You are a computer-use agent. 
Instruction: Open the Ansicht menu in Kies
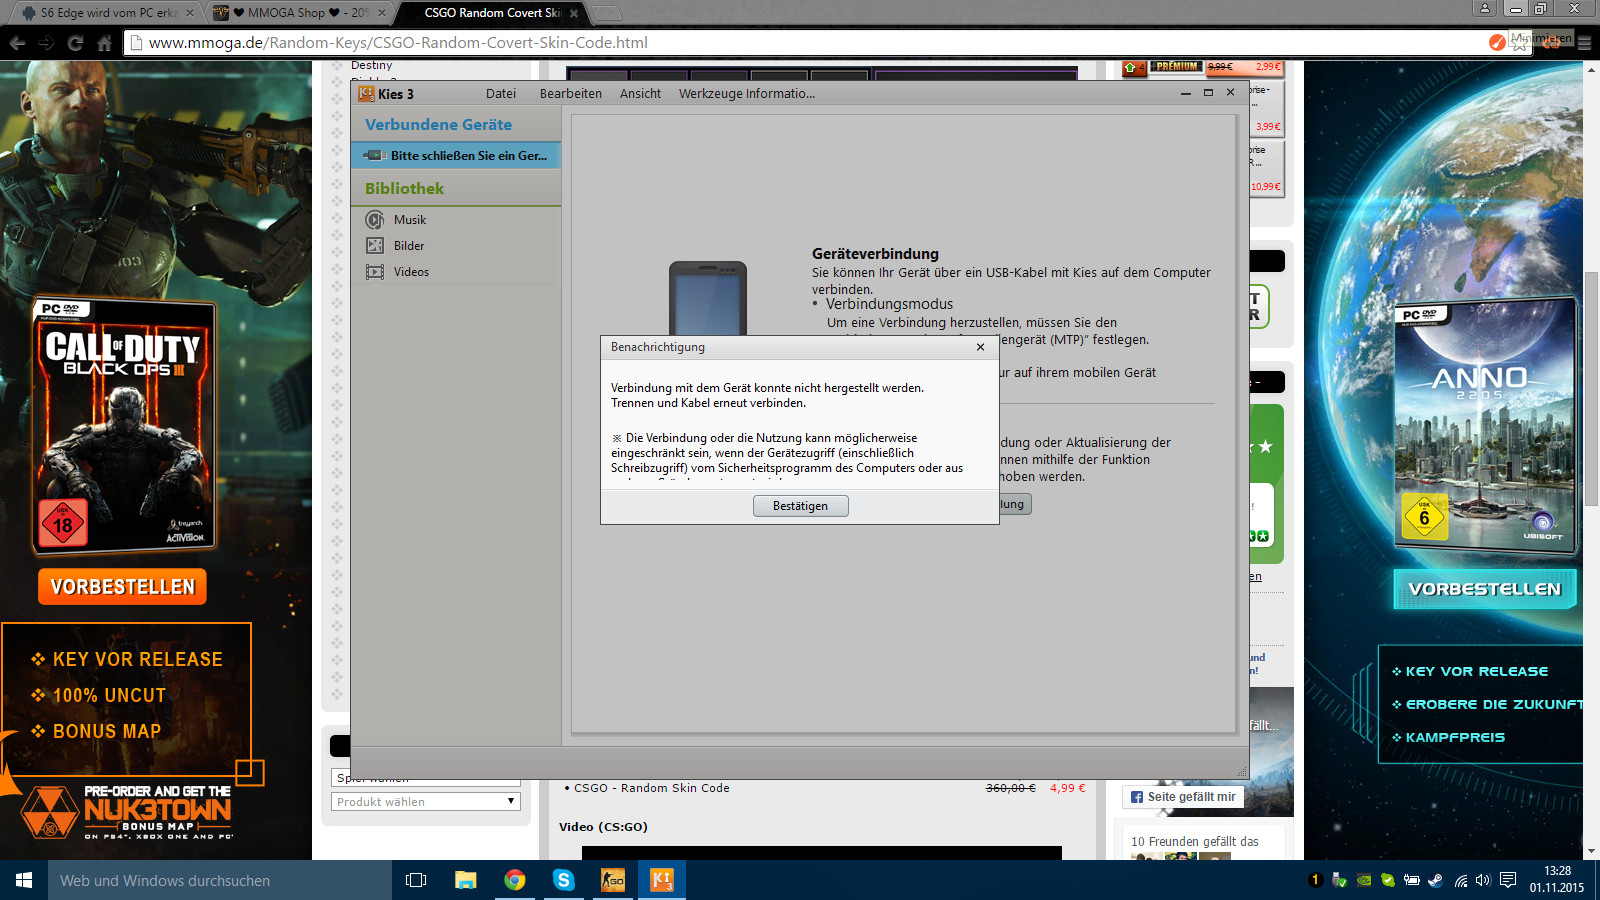point(640,94)
